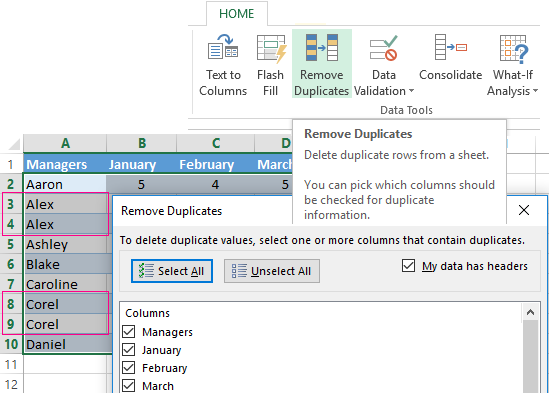Click cell containing Aaron
Screen dimensions: 549x393
pos(65,184)
